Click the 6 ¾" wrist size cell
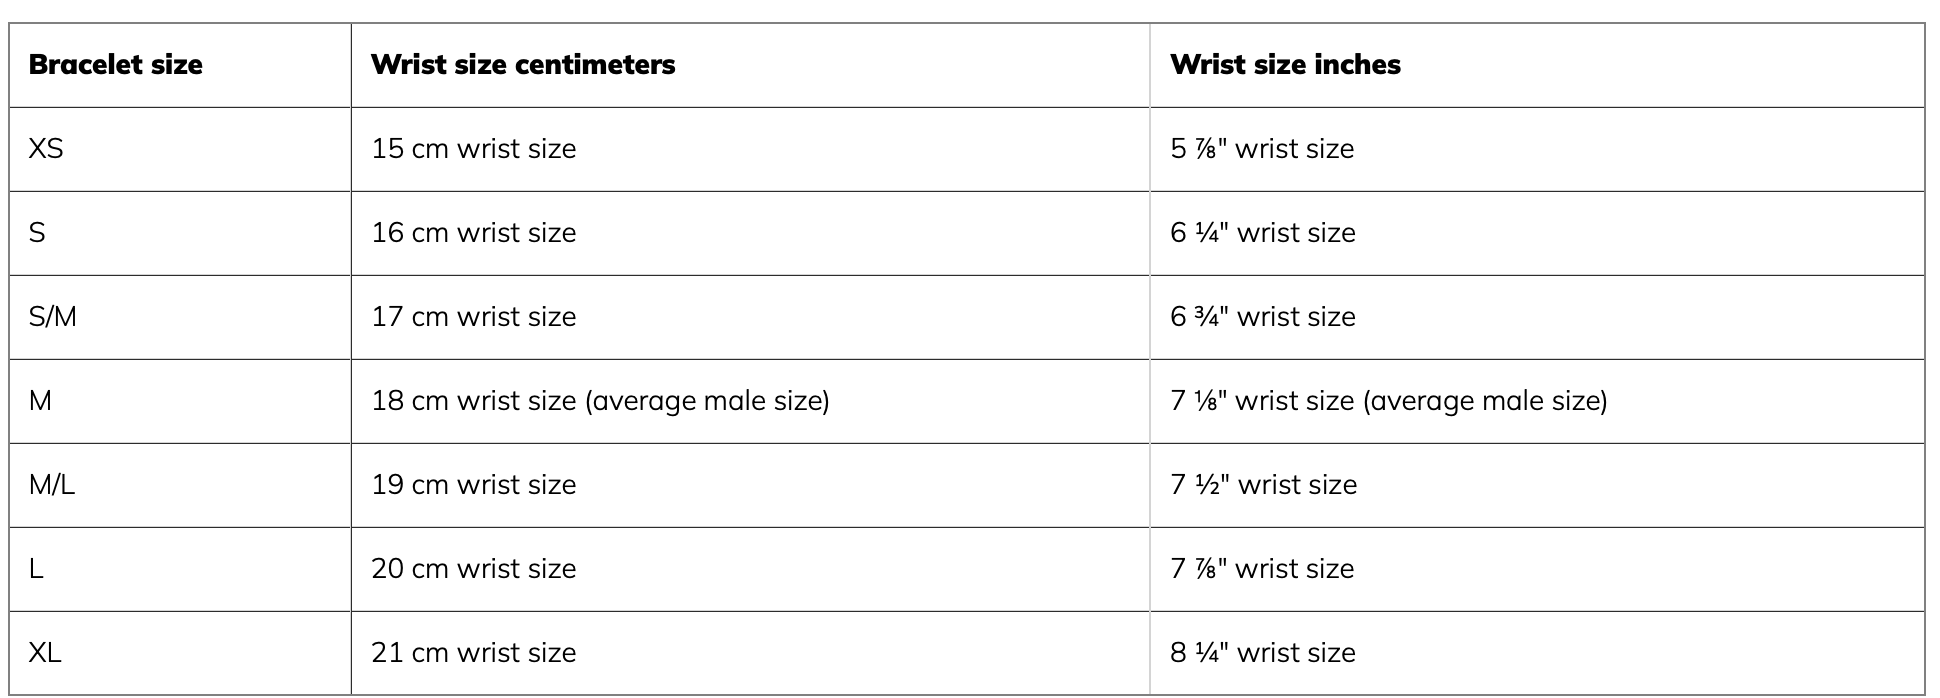The image size is (1940, 698). coord(1263,317)
